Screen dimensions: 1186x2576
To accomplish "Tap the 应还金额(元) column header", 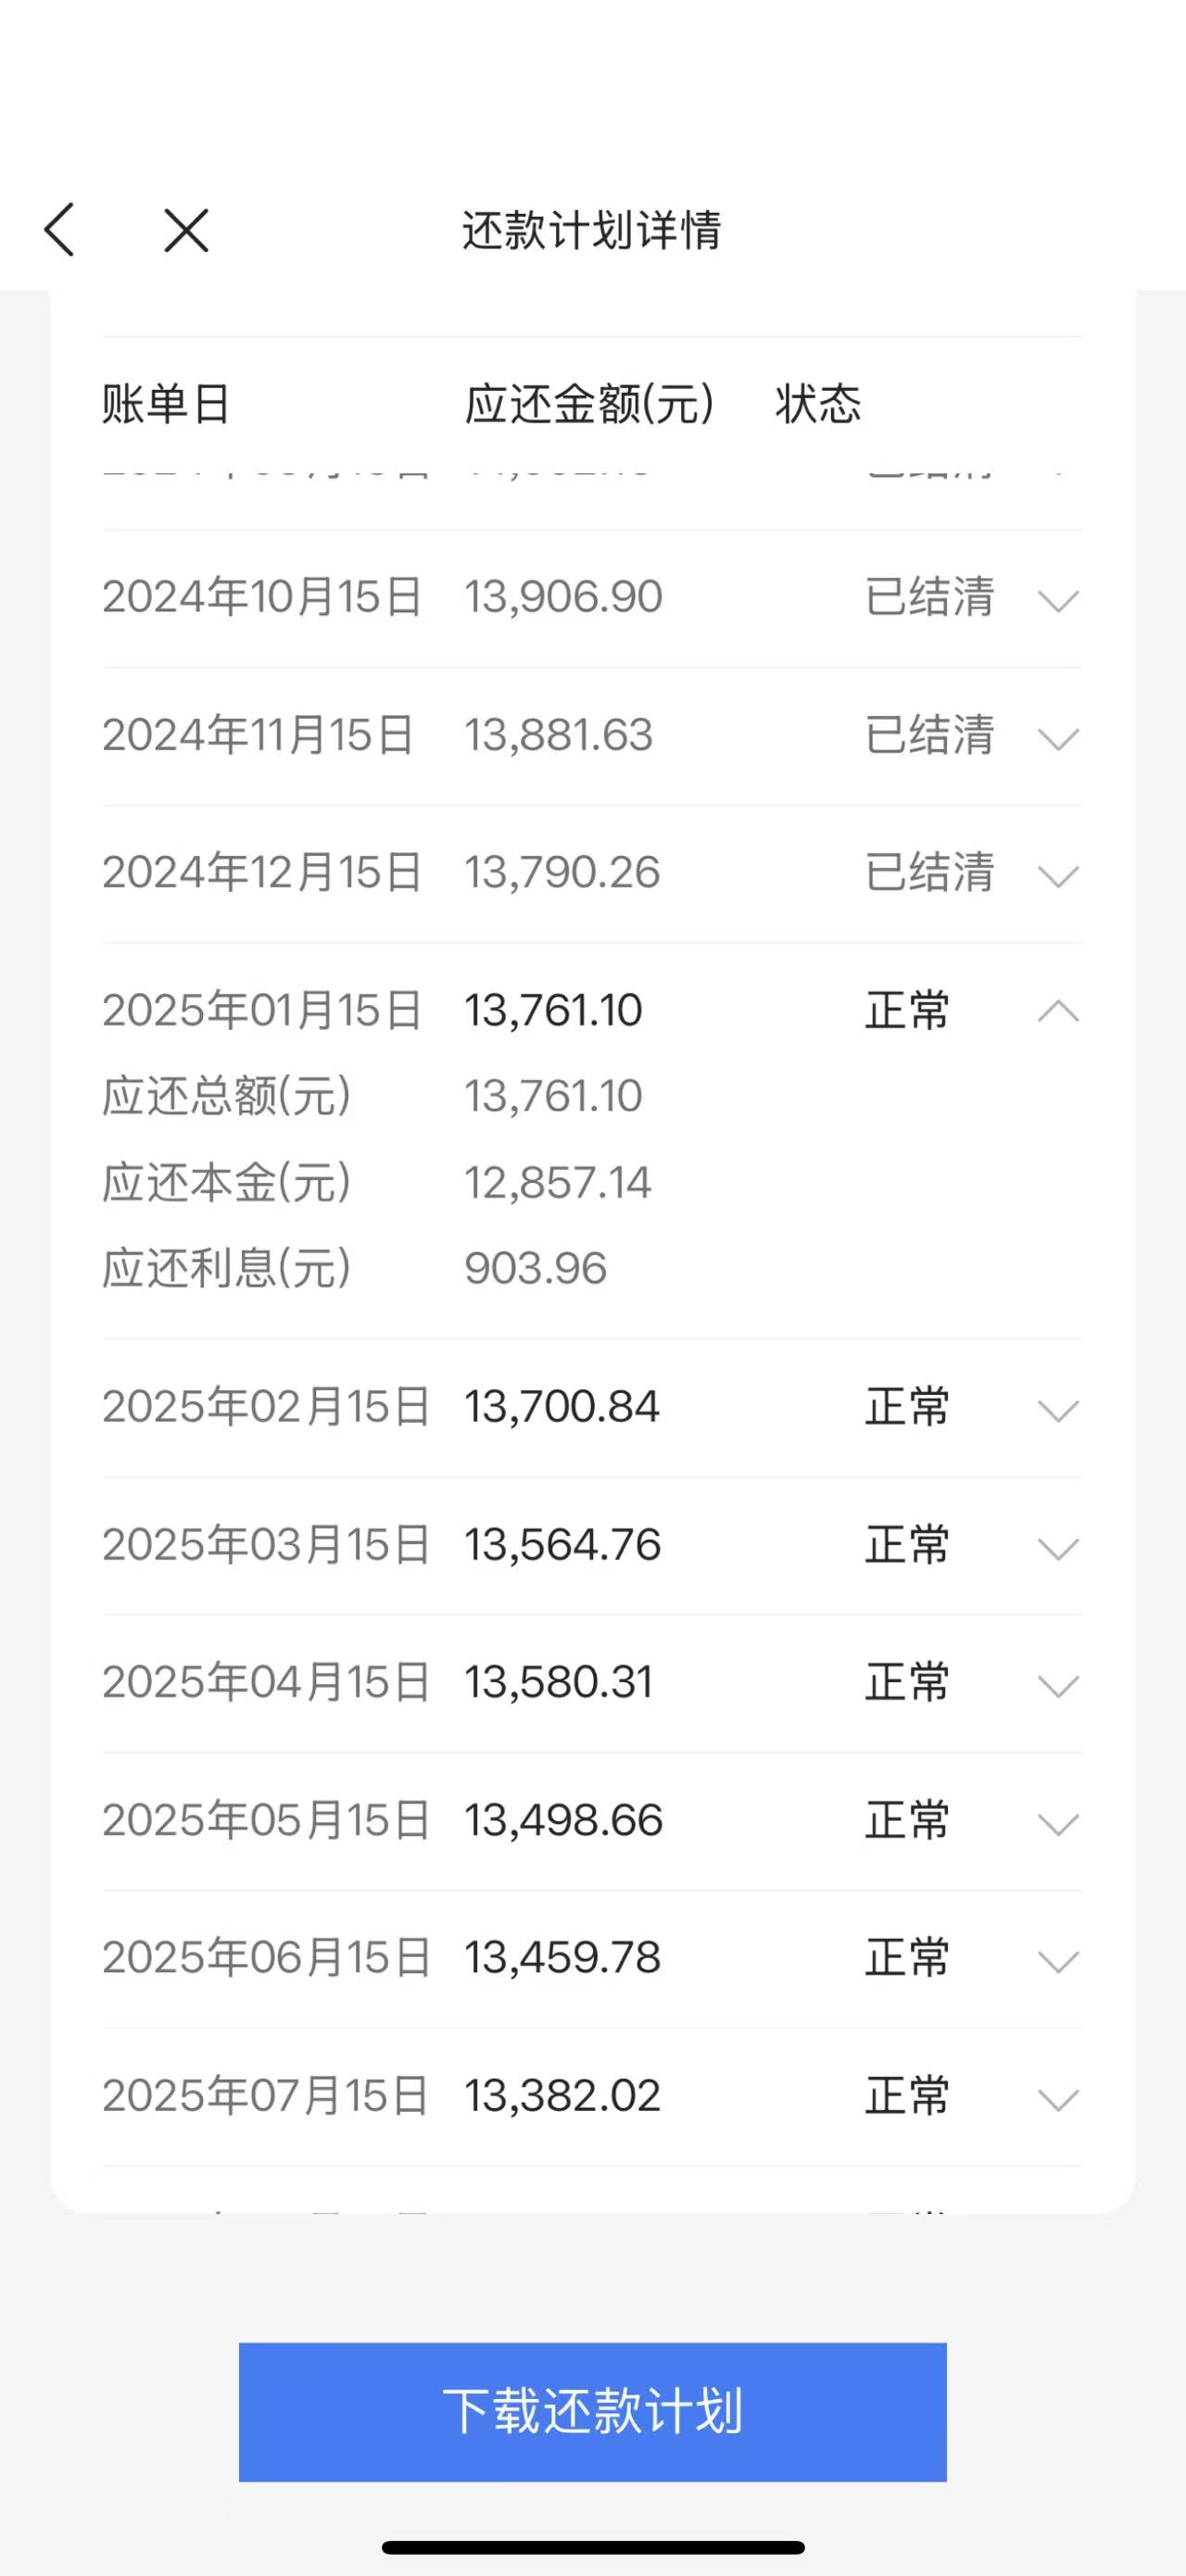I will (589, 405).
